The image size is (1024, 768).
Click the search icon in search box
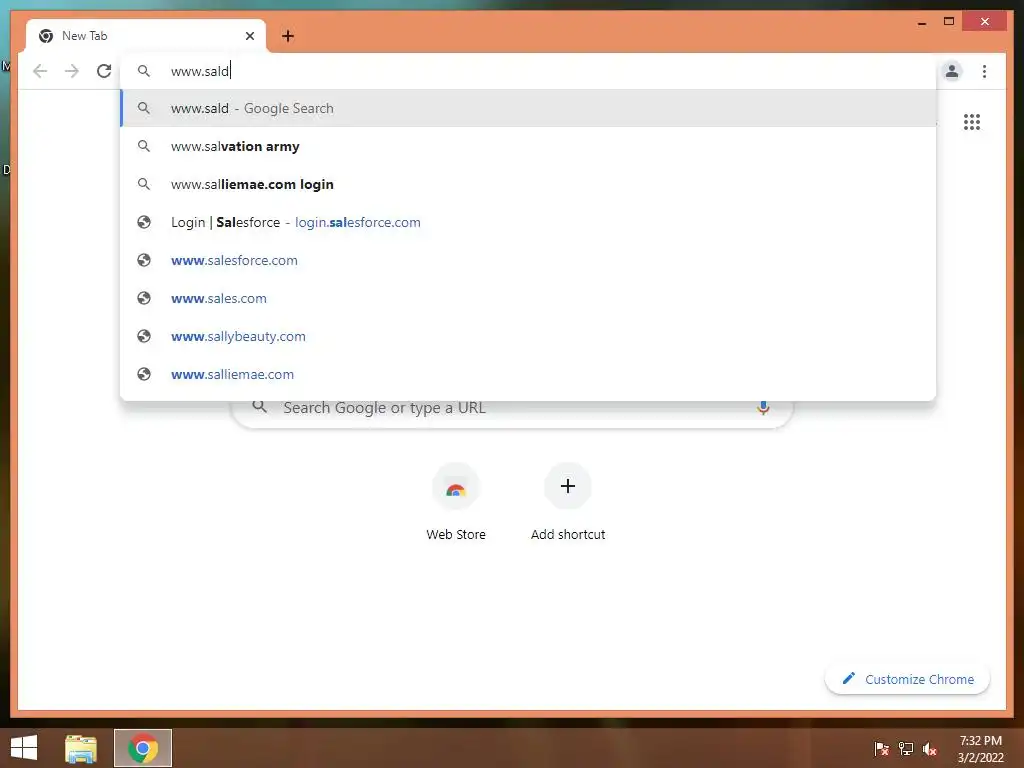(259, 408)
